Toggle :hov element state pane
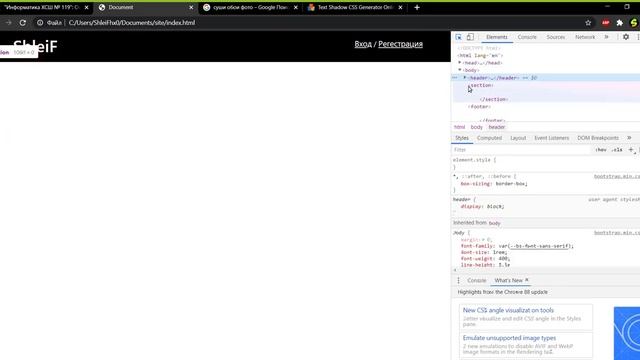Screen dimensions: 640x360 coord(600,150)
